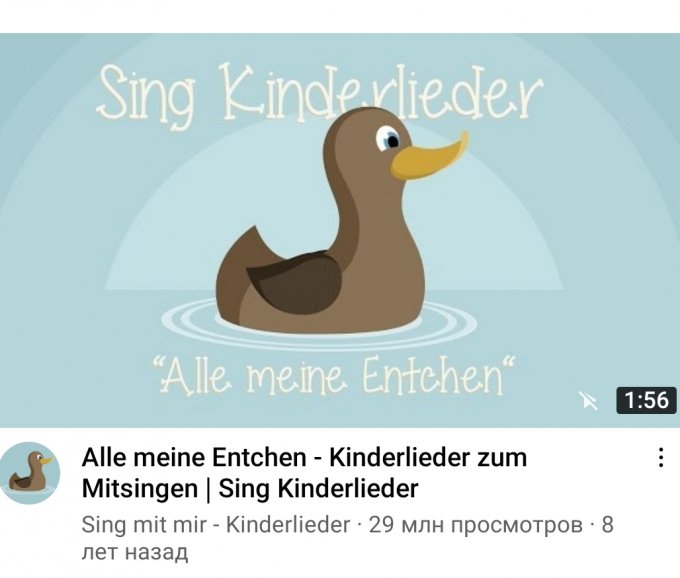Open the three-dot video options menu
Screen dimensions: 680x578
click(x=660, y=457)
